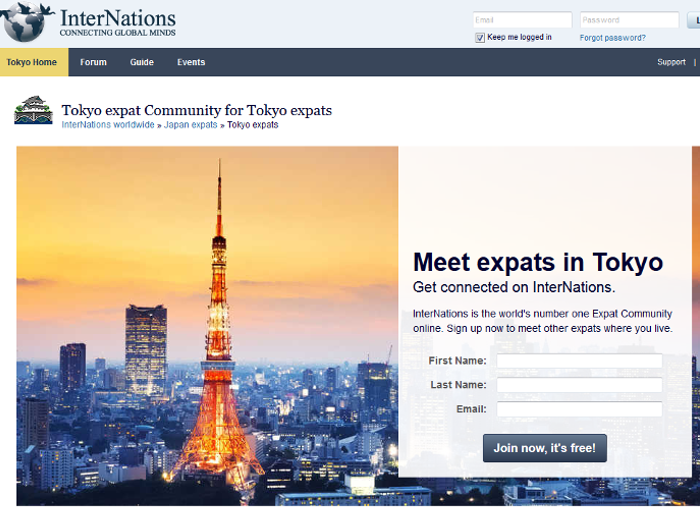The image size is (700, 525).
Task: Select the signup form Email field
Action: click(x=579, y=409)
